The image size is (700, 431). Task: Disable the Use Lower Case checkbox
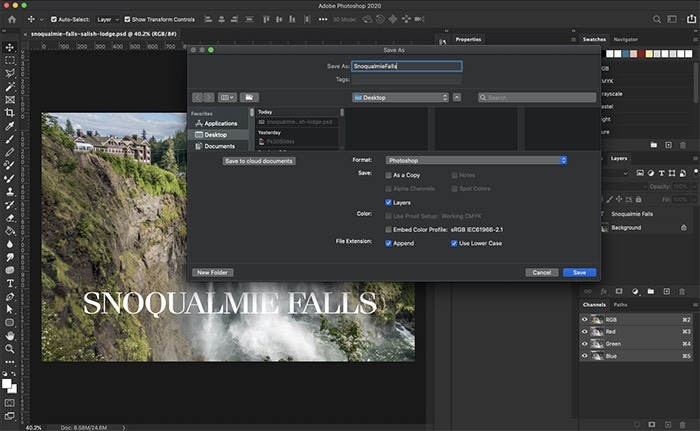(x=454, y=243)
